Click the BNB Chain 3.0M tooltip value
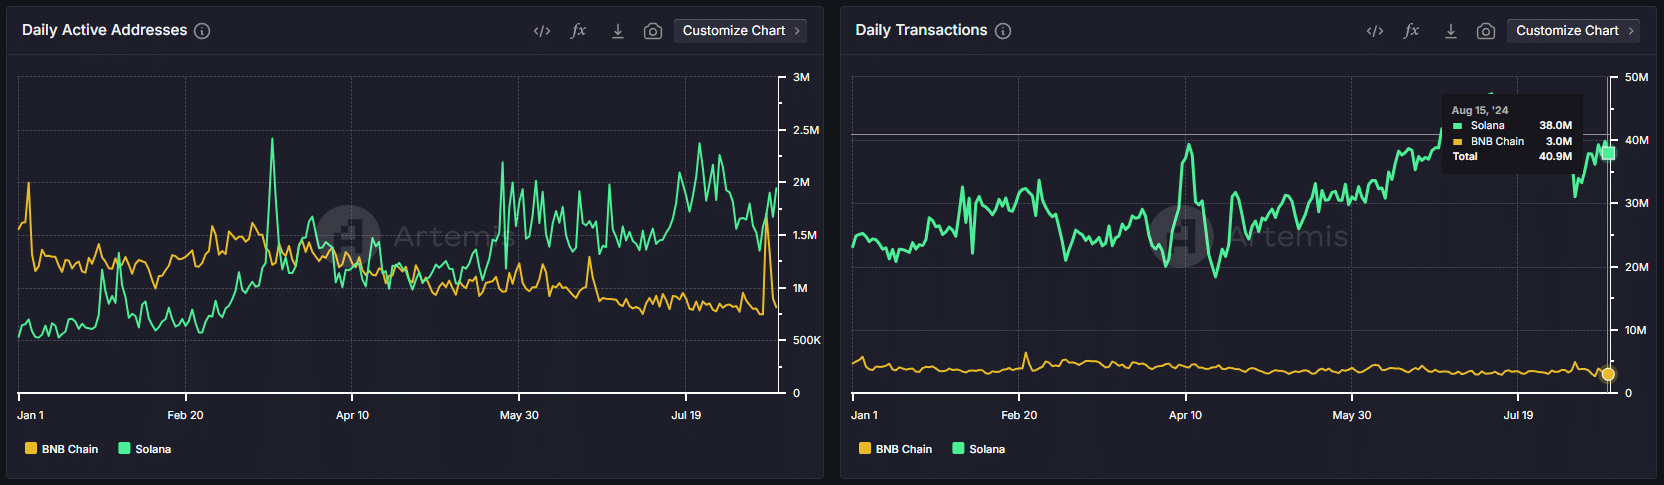The height and width of the screenshot is (485, 1664). click(1558, 141)
